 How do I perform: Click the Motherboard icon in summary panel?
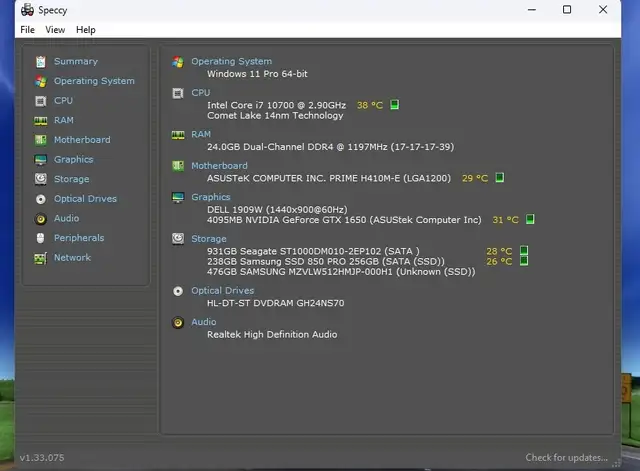(x=178, y=166)
